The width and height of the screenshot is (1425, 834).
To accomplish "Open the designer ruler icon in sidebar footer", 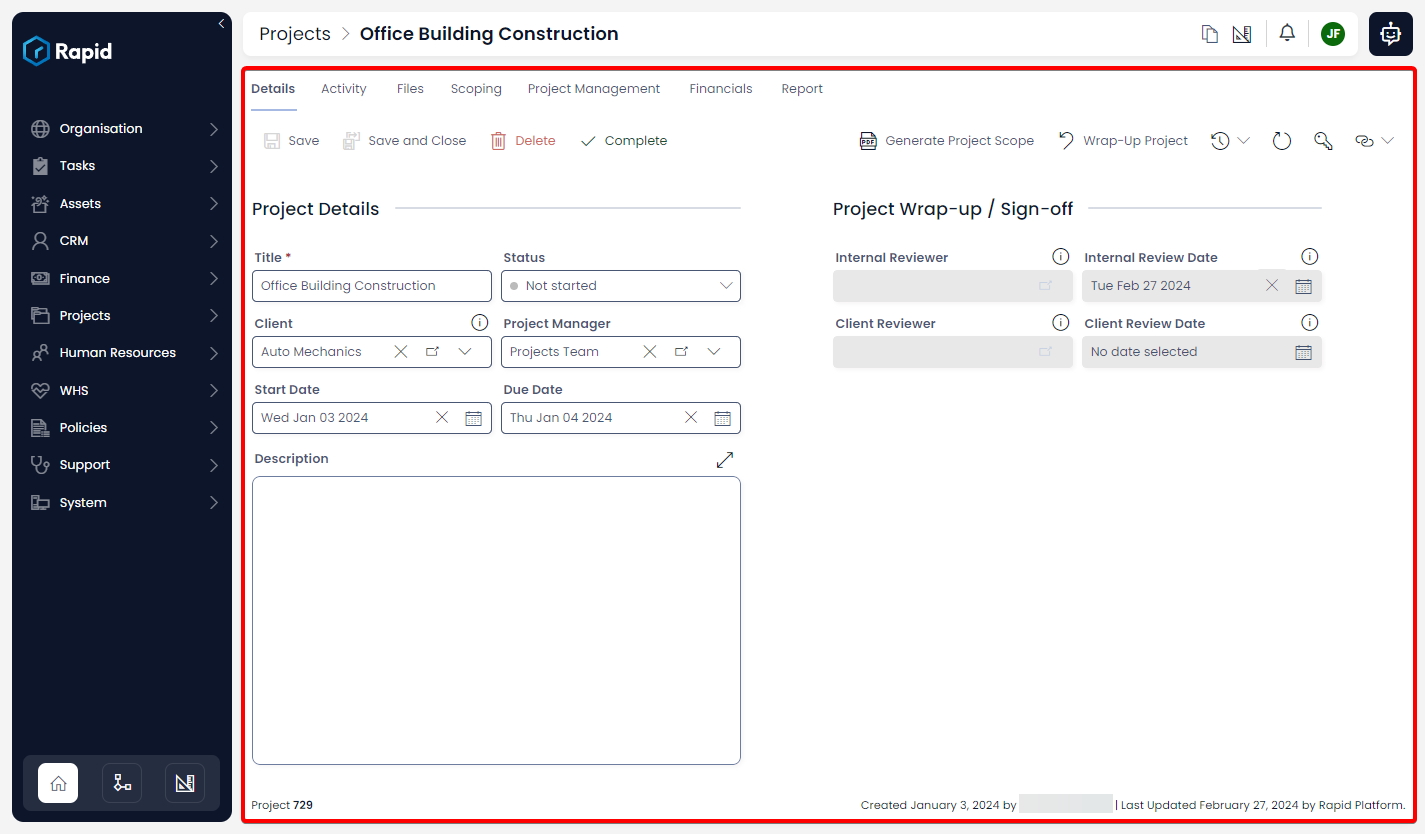I will [x=185, y=783].
